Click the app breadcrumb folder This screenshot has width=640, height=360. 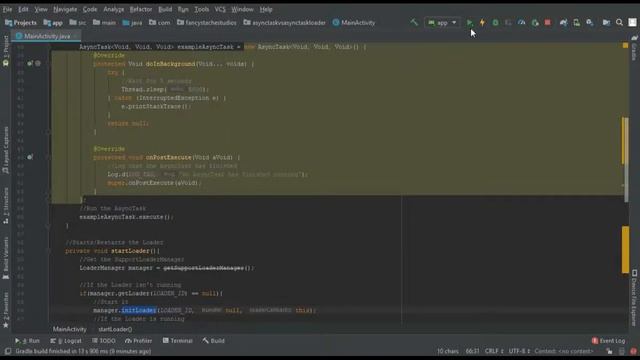53,23
